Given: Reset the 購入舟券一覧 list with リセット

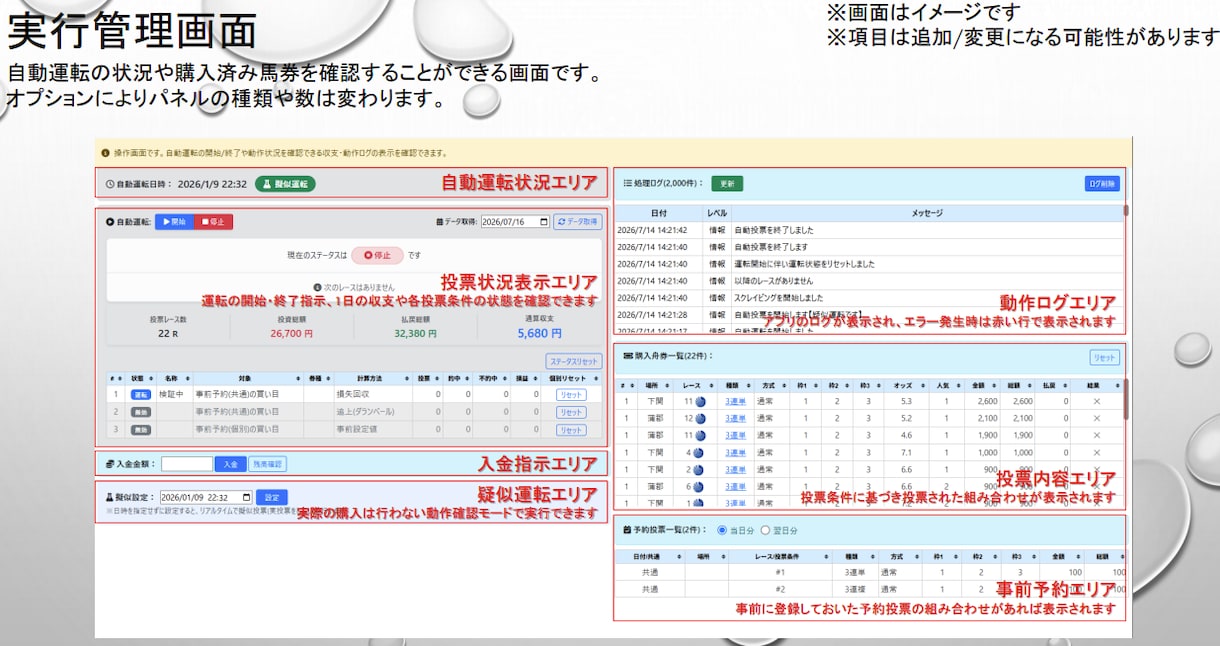Looking at the screenshot, I should tap(1104, 357).
